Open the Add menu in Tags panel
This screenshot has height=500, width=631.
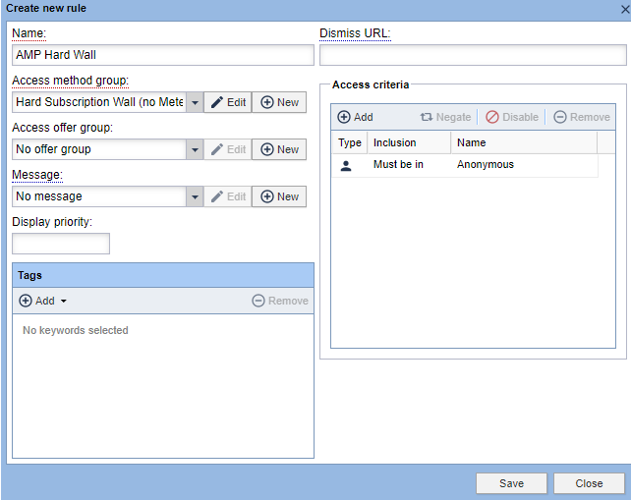[x=43, y=300]
